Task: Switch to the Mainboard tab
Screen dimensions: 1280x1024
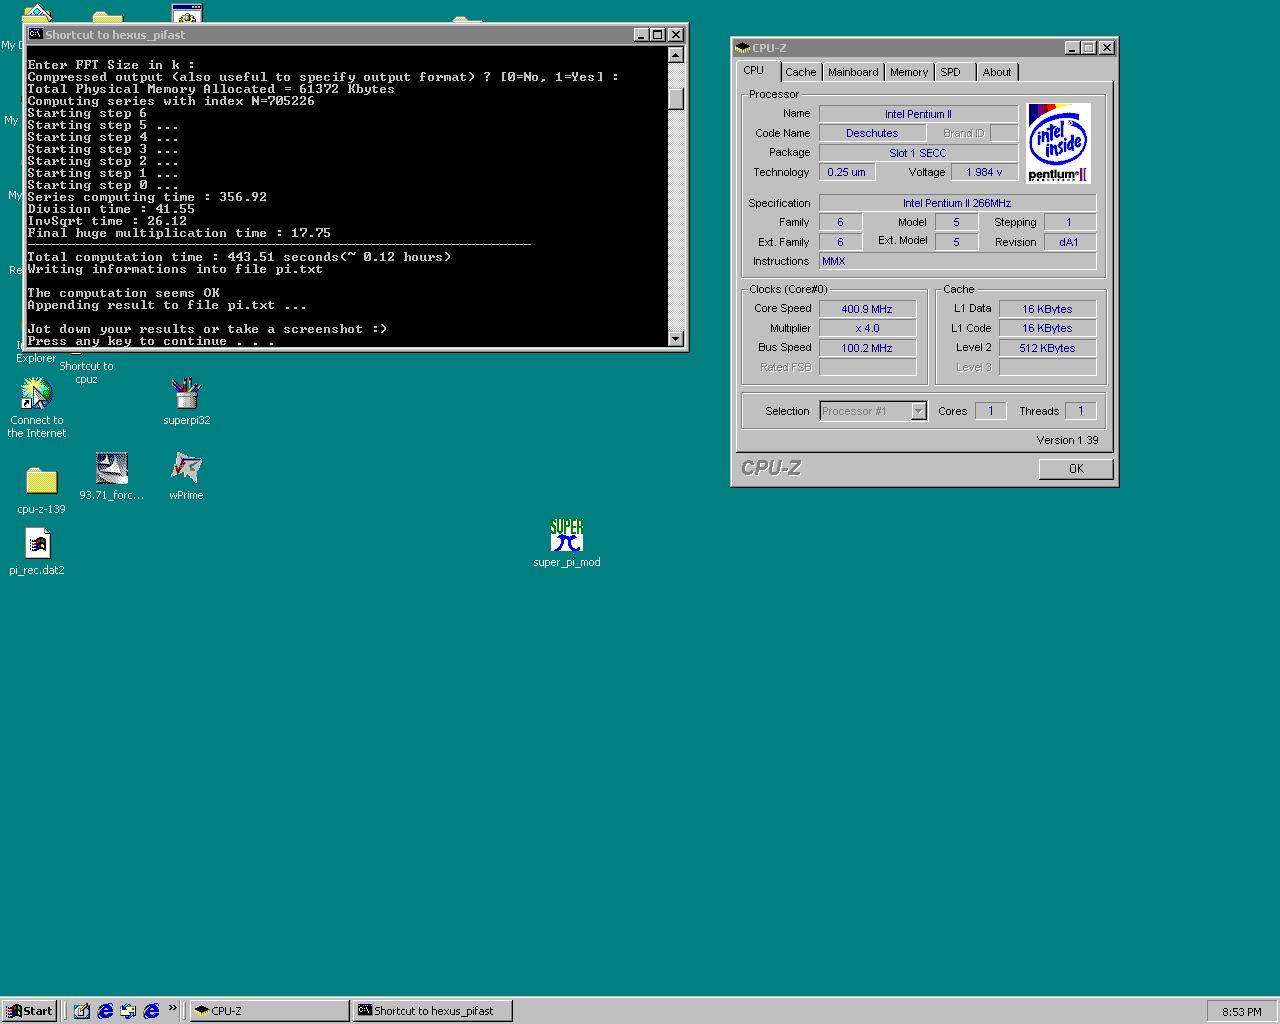Action: pos(853,72)
